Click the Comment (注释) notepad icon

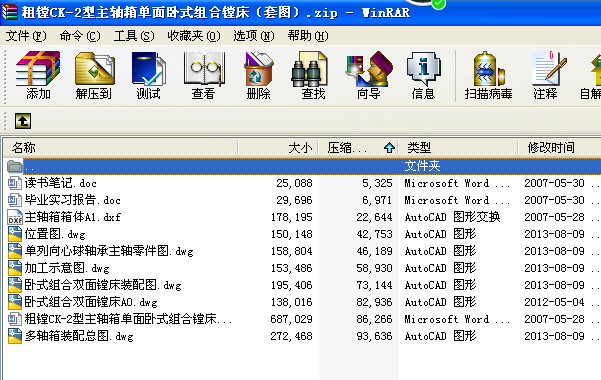[x=548, y=69]
